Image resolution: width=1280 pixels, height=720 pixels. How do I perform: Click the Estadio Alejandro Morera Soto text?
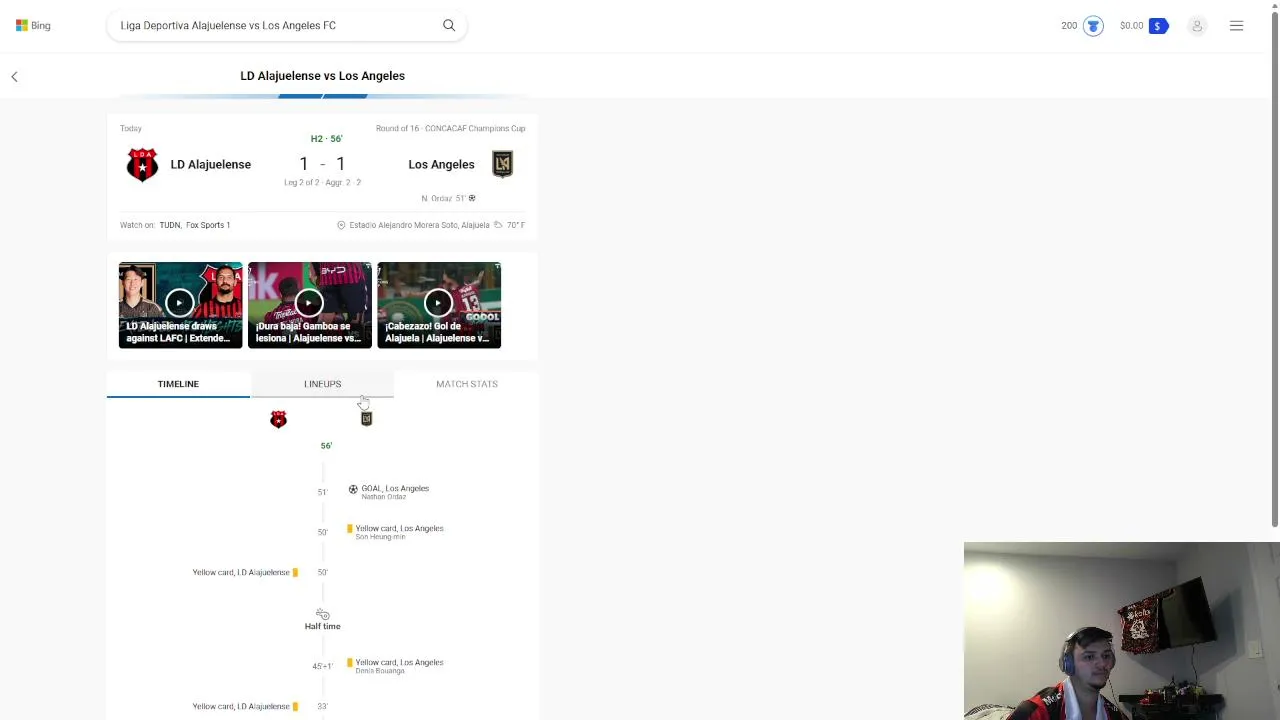click(419, 225)
